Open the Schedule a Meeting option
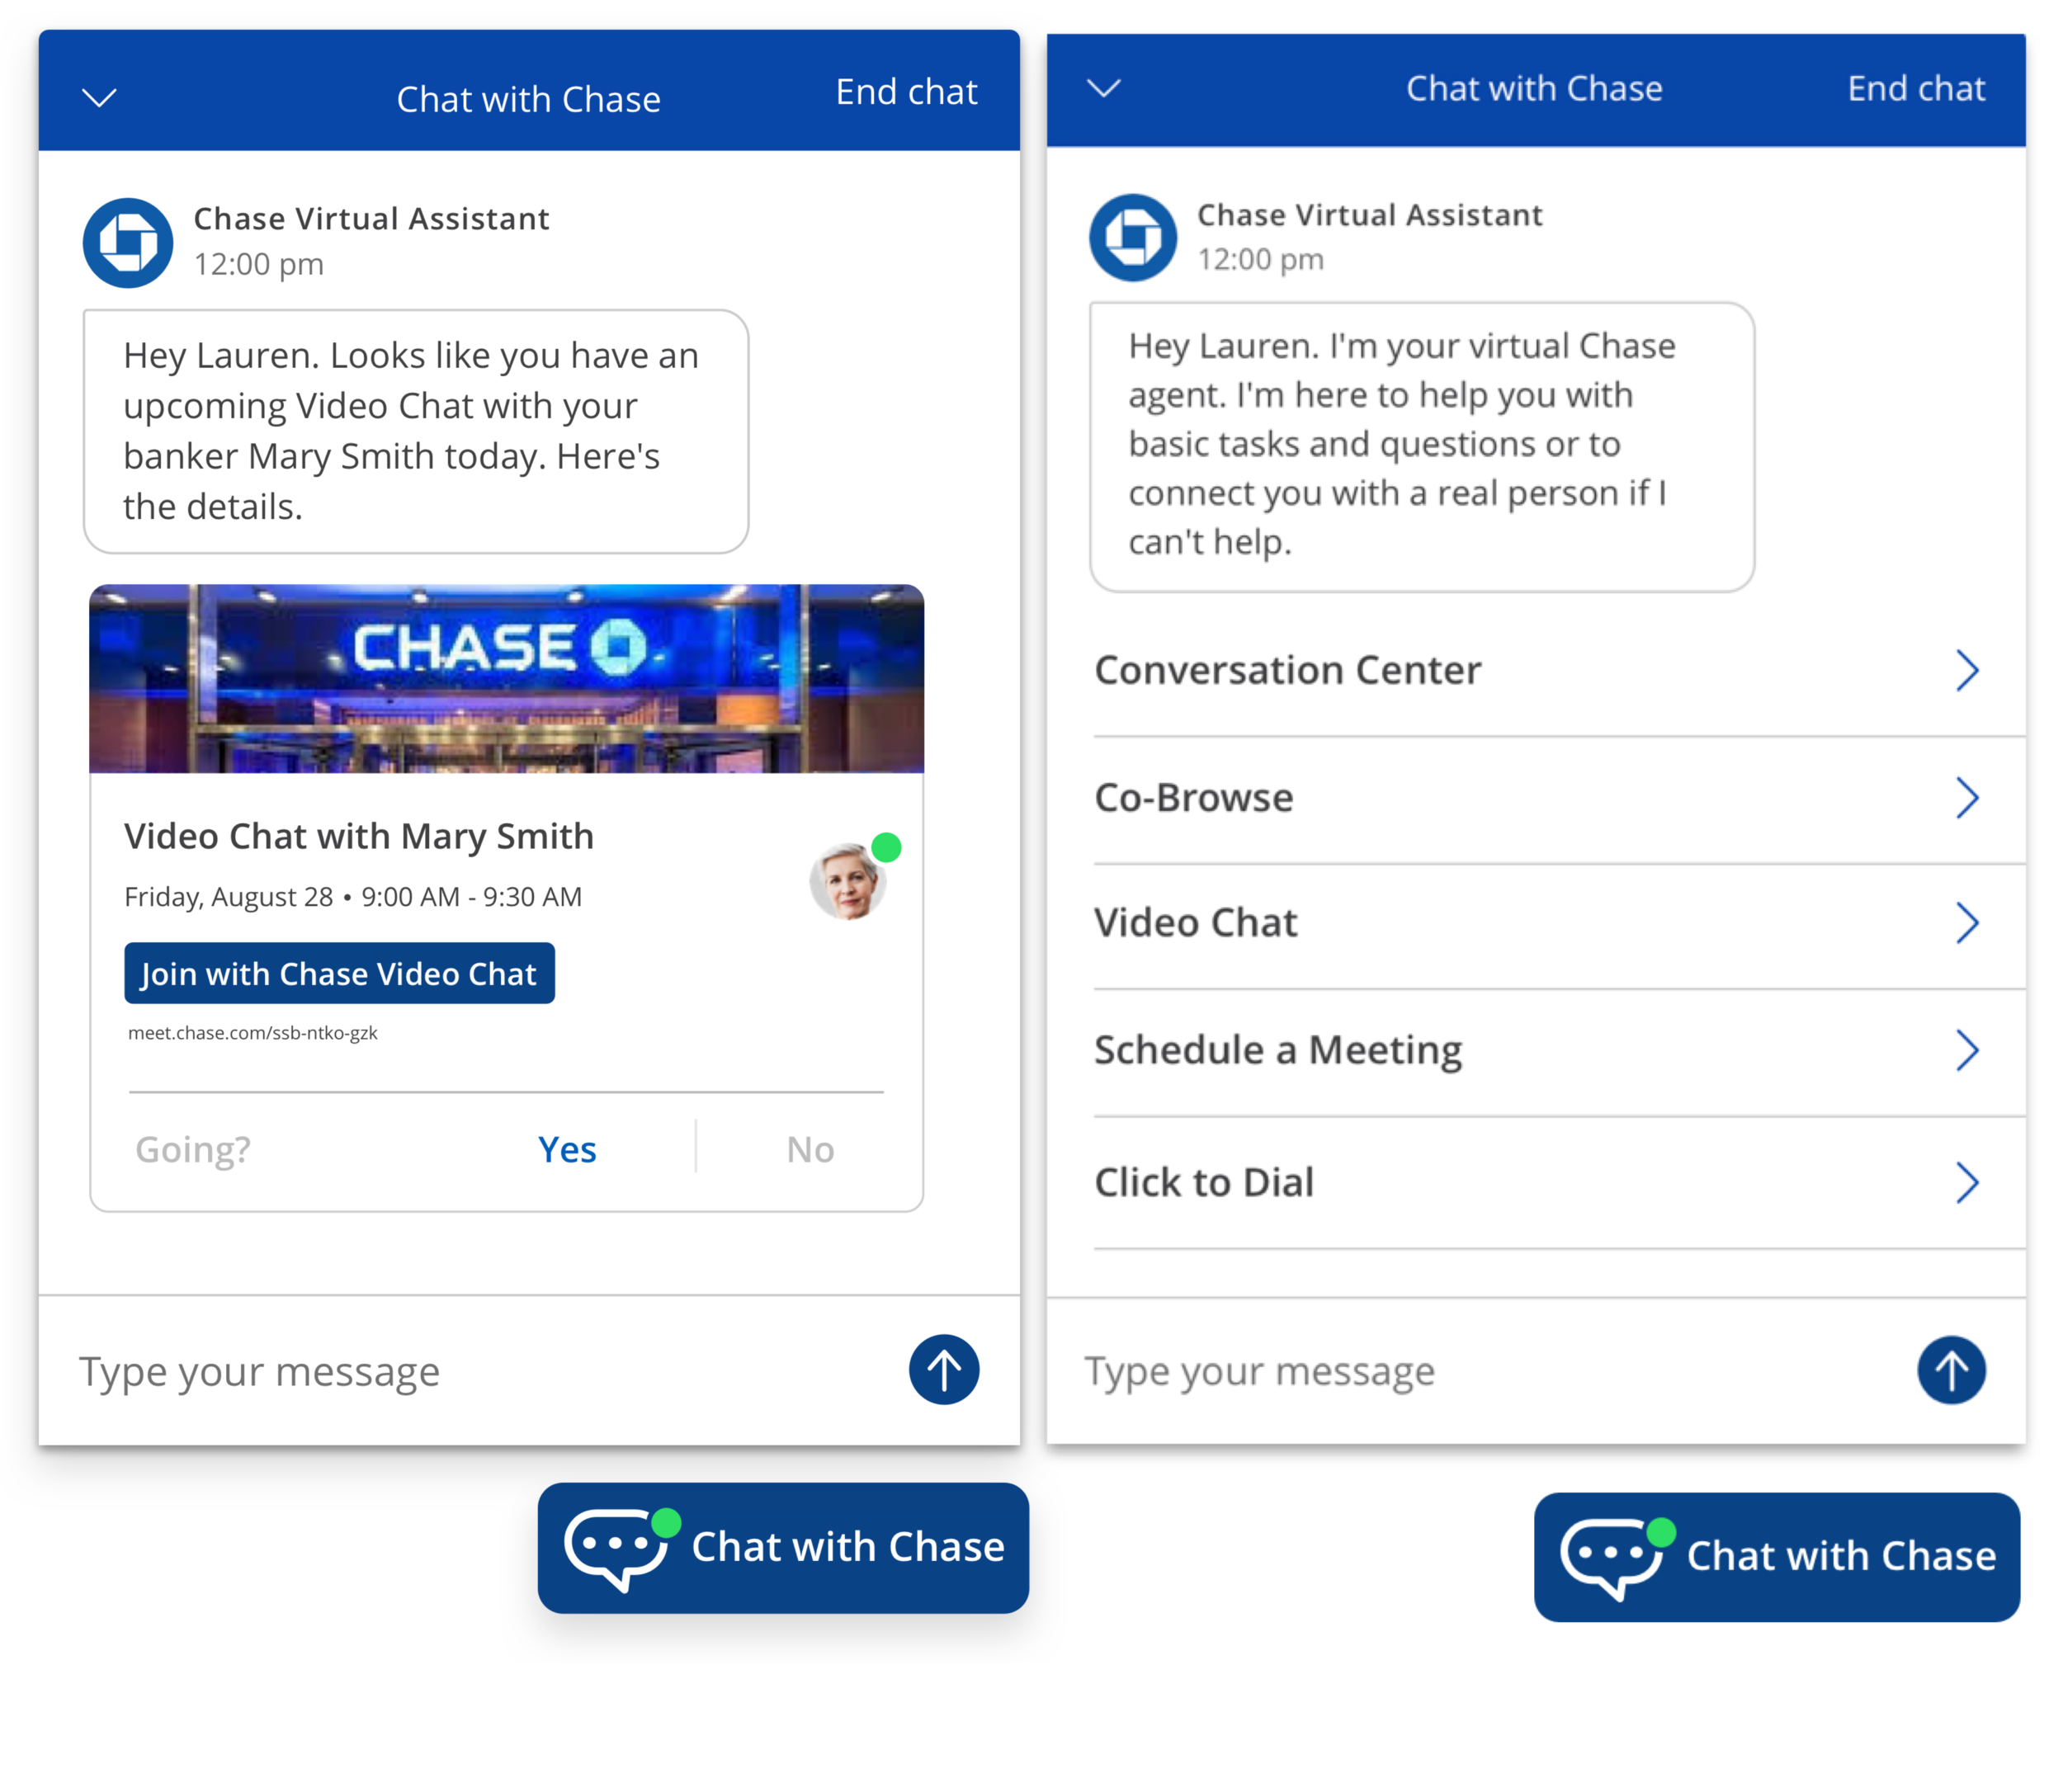Image resolution: width=2063 pixels, height=1792 pixels. tap(1278, 1050)
